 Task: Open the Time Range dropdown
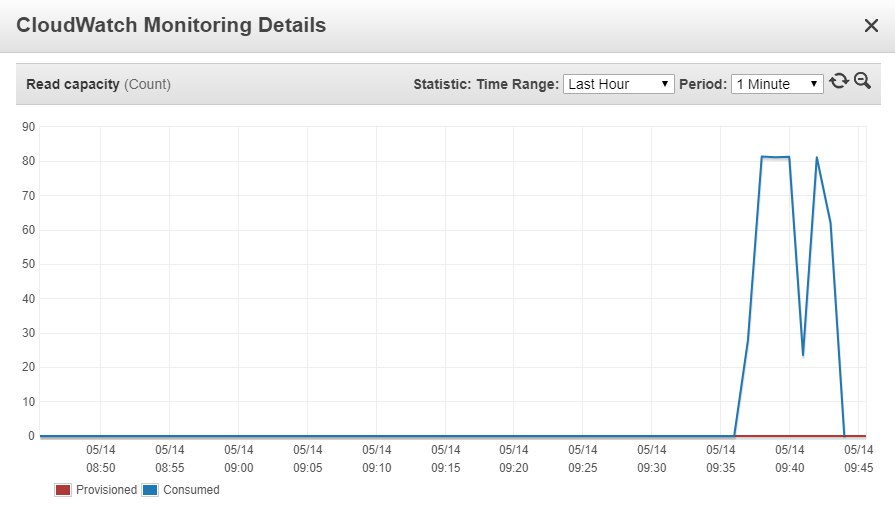[x=619, y=84]
